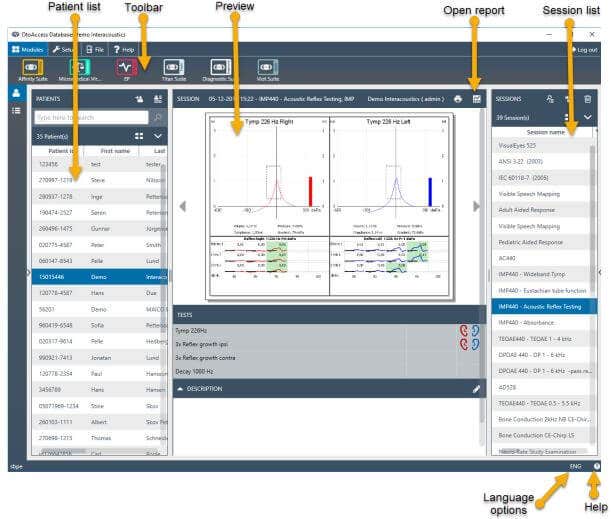Sort by First name column header
This screenshot has height=519, width=611.
click(x=115, y=151)
